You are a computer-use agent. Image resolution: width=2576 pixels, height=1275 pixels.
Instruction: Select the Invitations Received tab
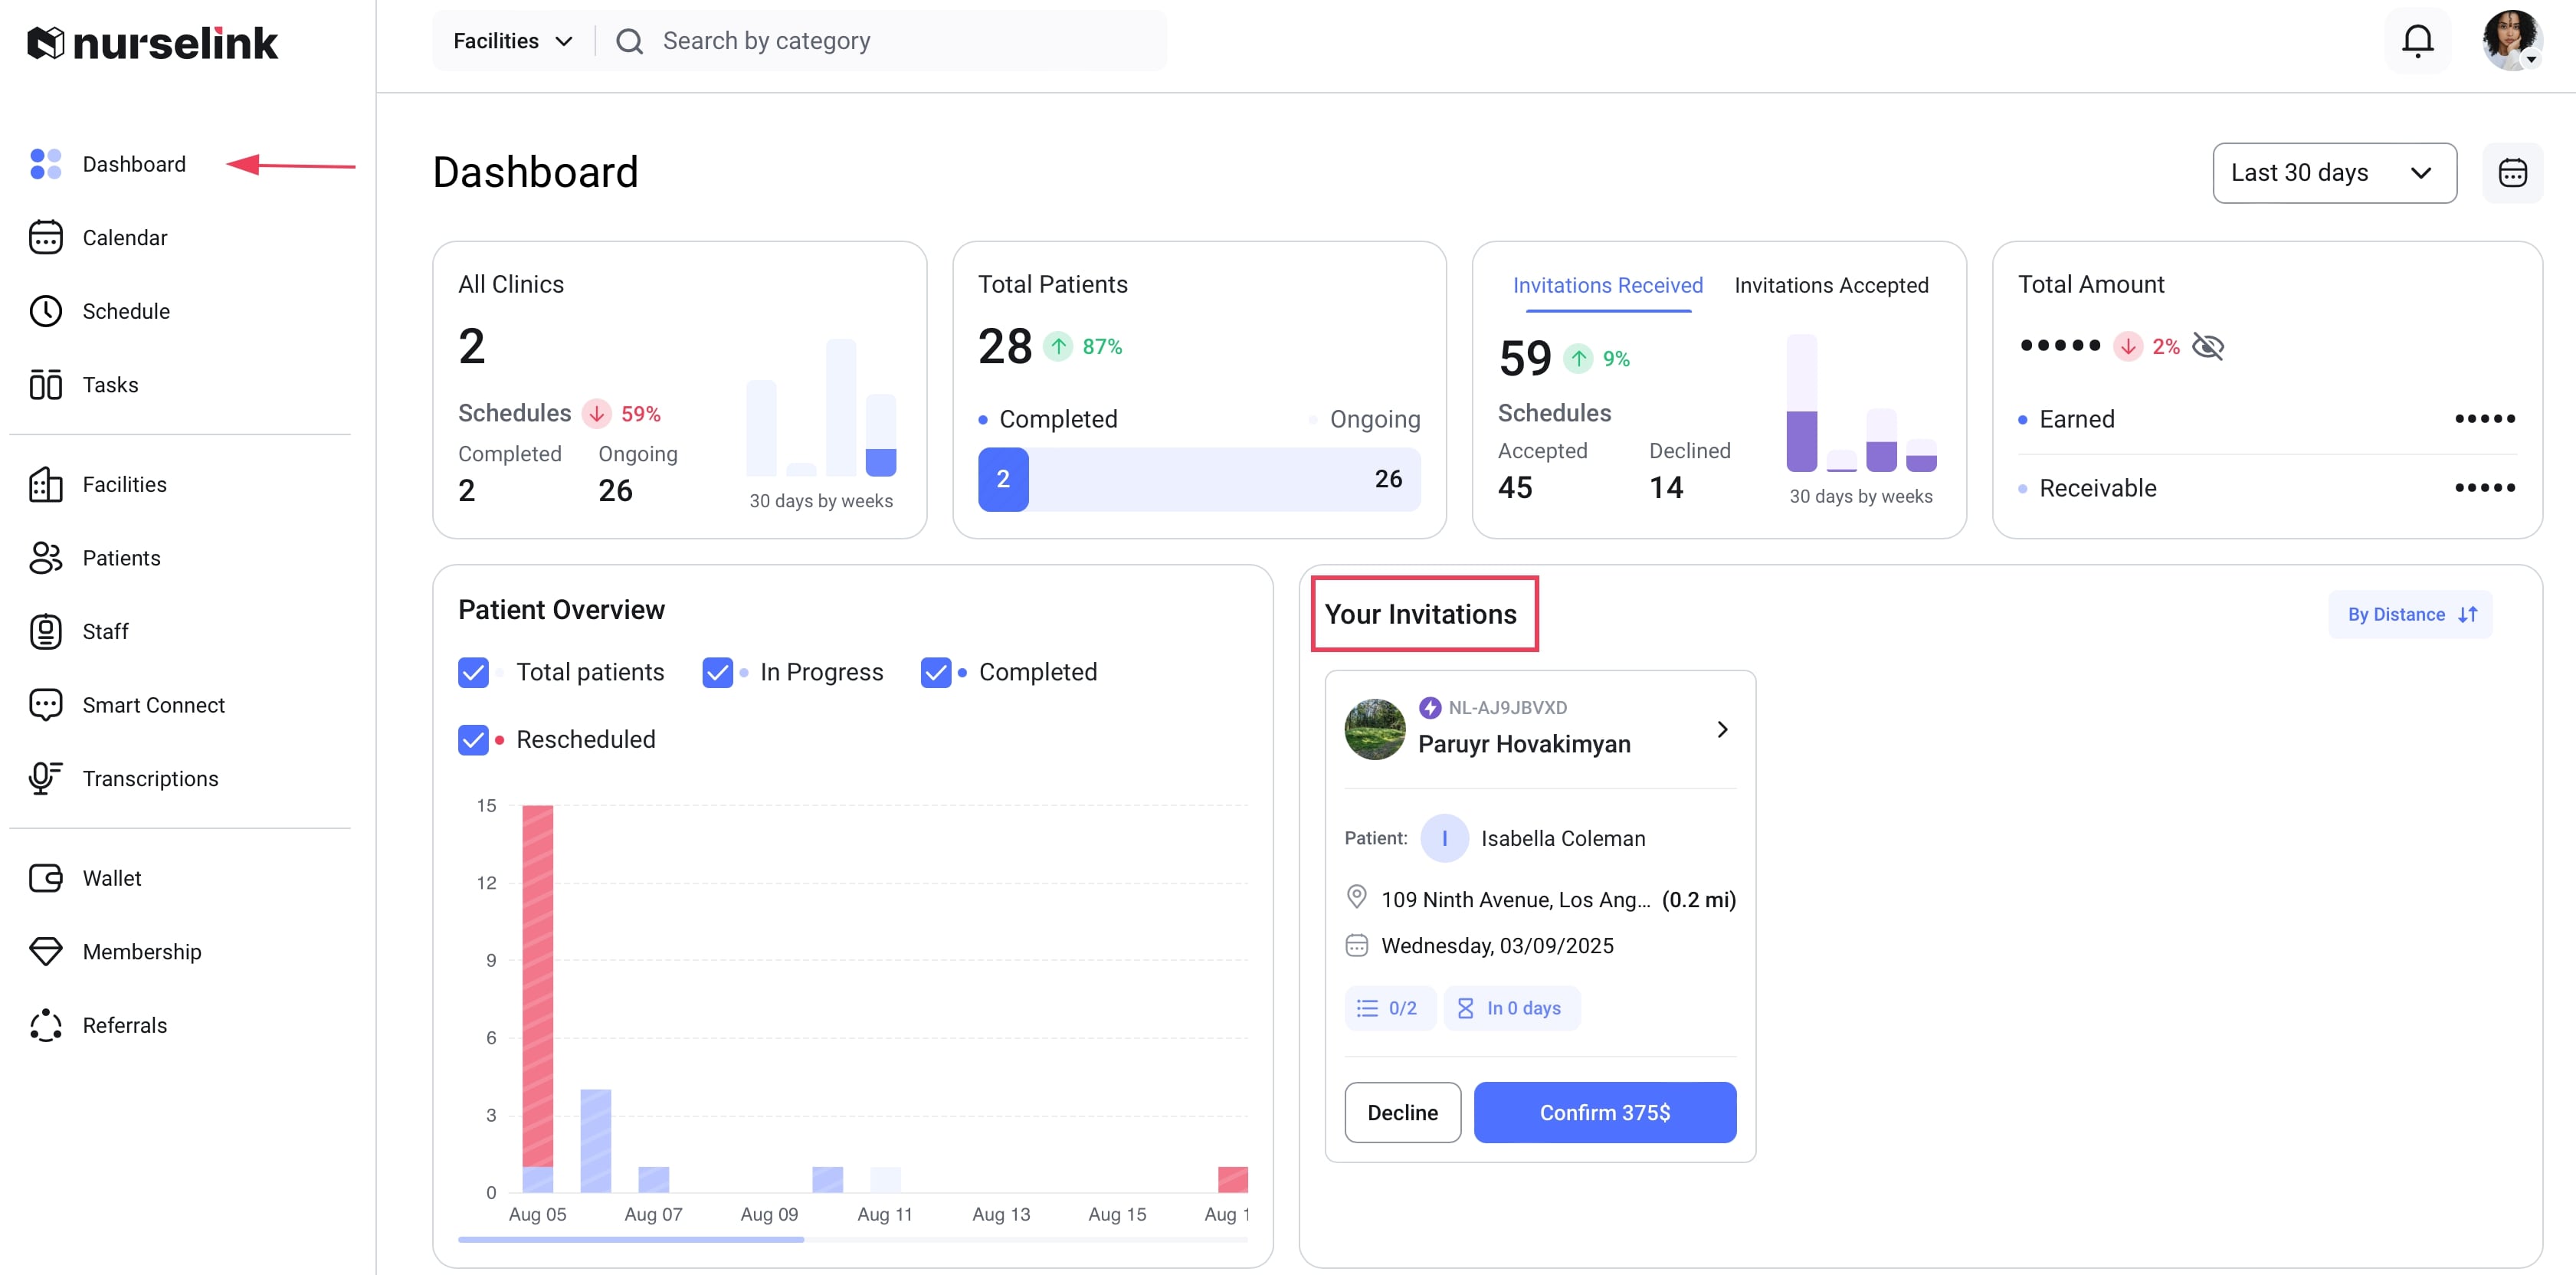click(1606, 285)
